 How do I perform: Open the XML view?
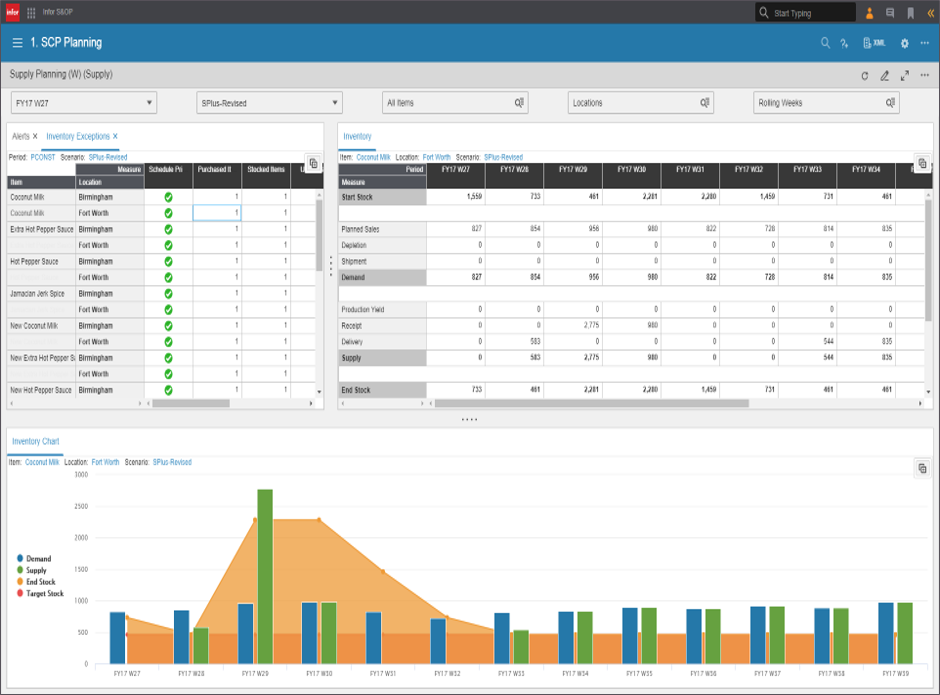[878, 44]
